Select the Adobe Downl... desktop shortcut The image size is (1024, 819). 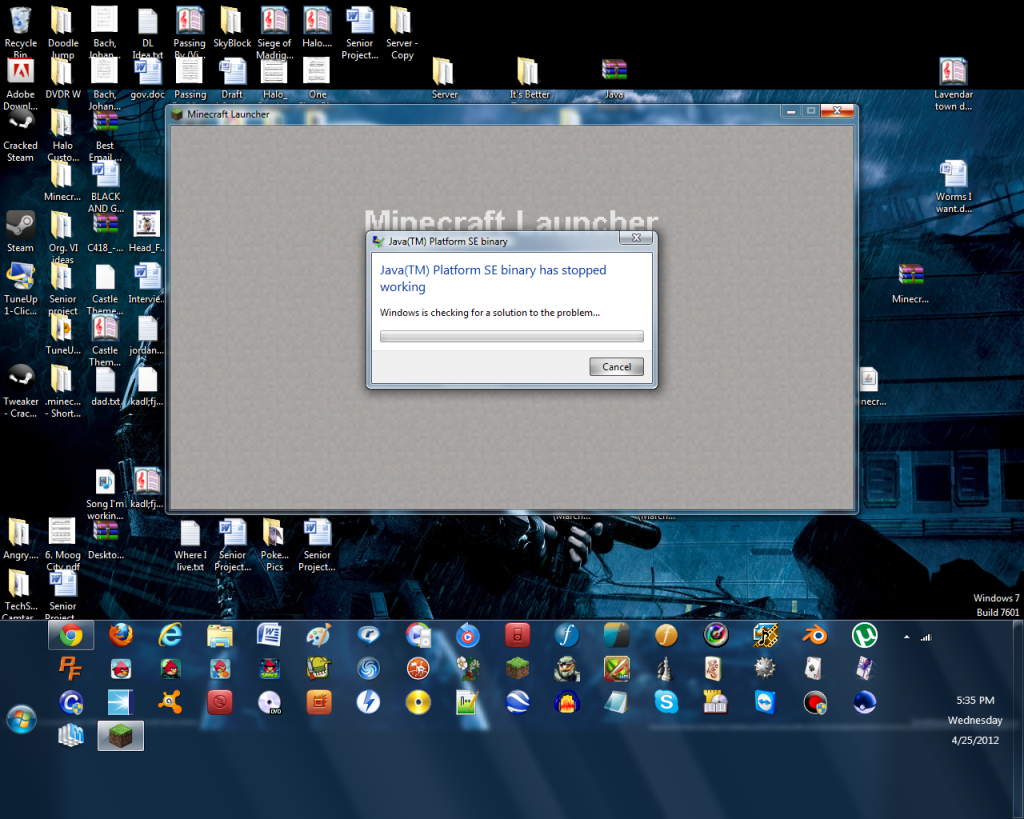click(21, 85)
